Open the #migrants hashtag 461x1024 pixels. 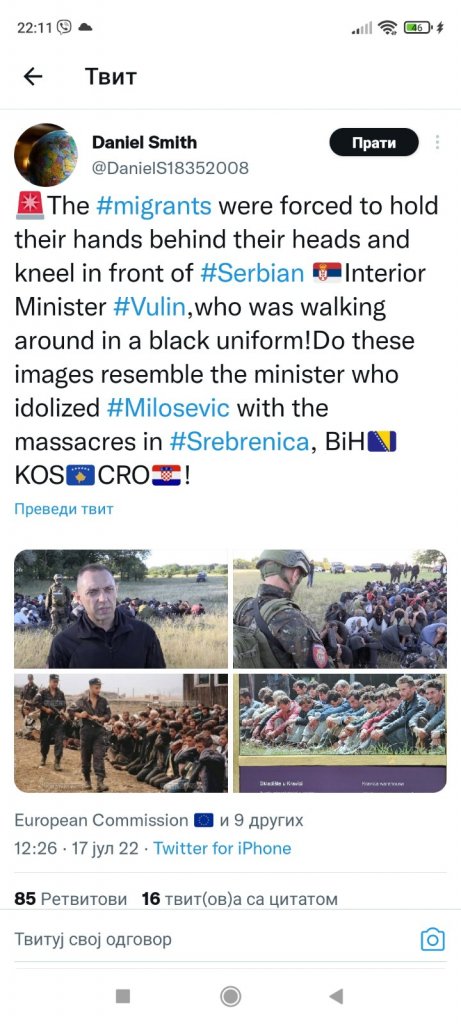tap(153, 206)
